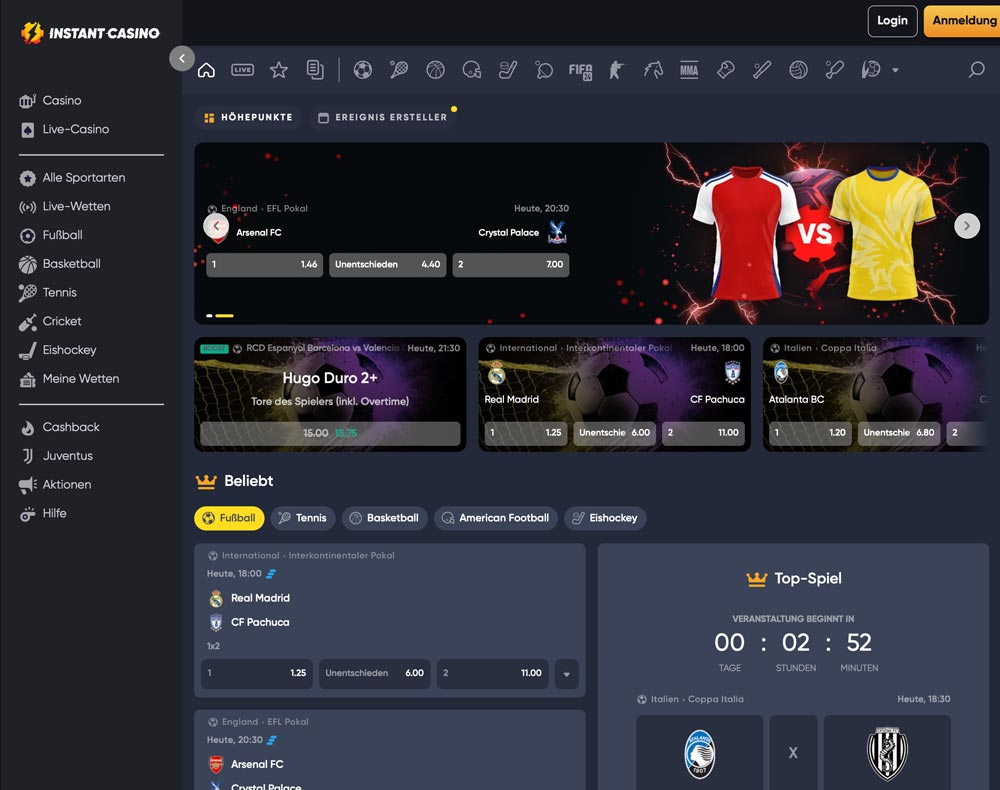Bet CF Pachuca 11.00 in highlight card
Image resolution: width=1000 pixels, height=790 pixels.
pyautogui.click(x=703, y=433)
